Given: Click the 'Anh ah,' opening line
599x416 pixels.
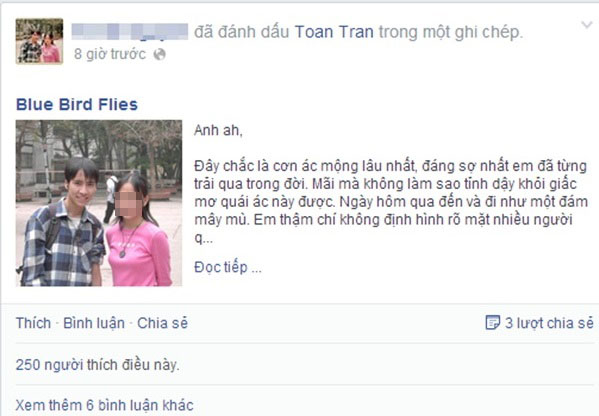Looking at the screenshot, I should (218, 131).
